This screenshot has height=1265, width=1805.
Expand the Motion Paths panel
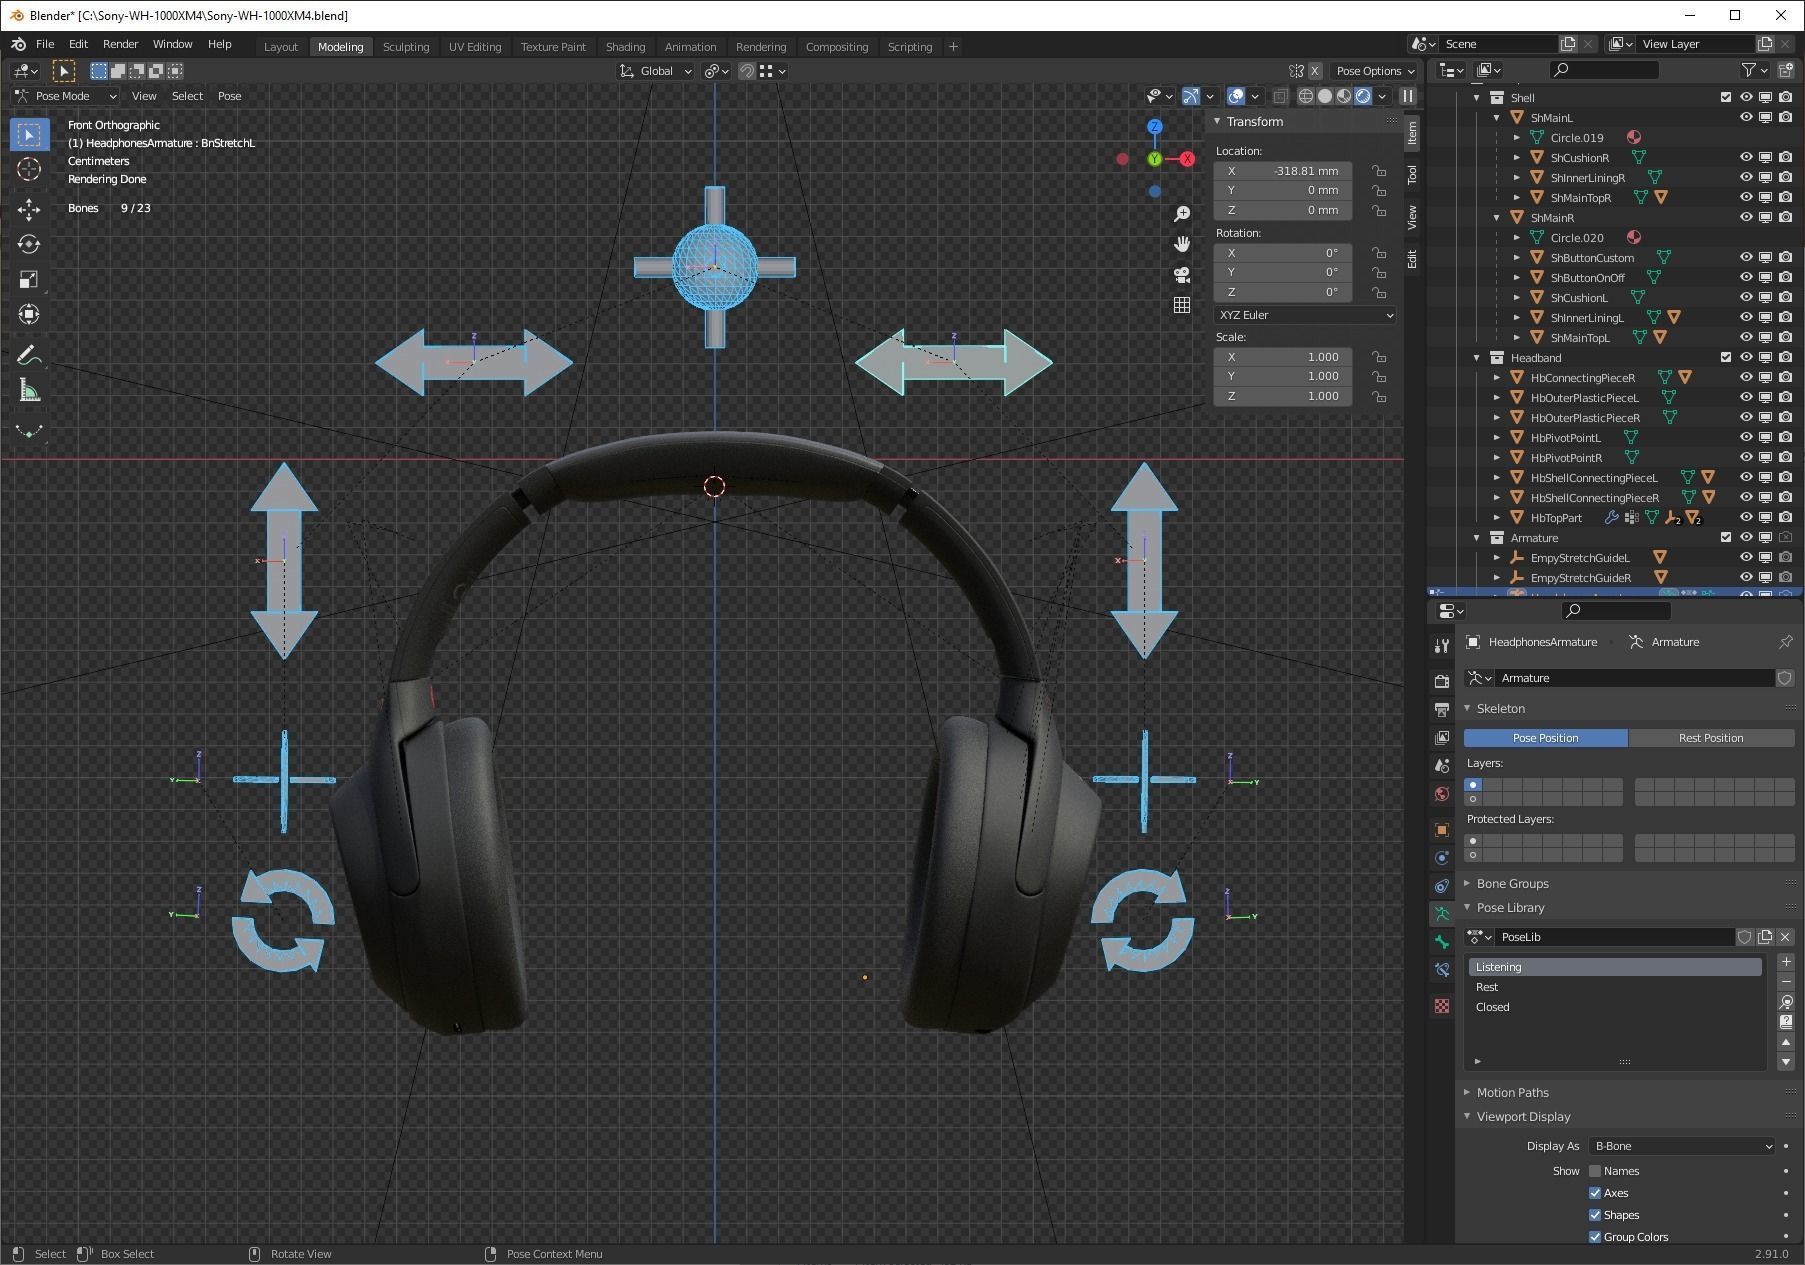click(1512, 1093)
